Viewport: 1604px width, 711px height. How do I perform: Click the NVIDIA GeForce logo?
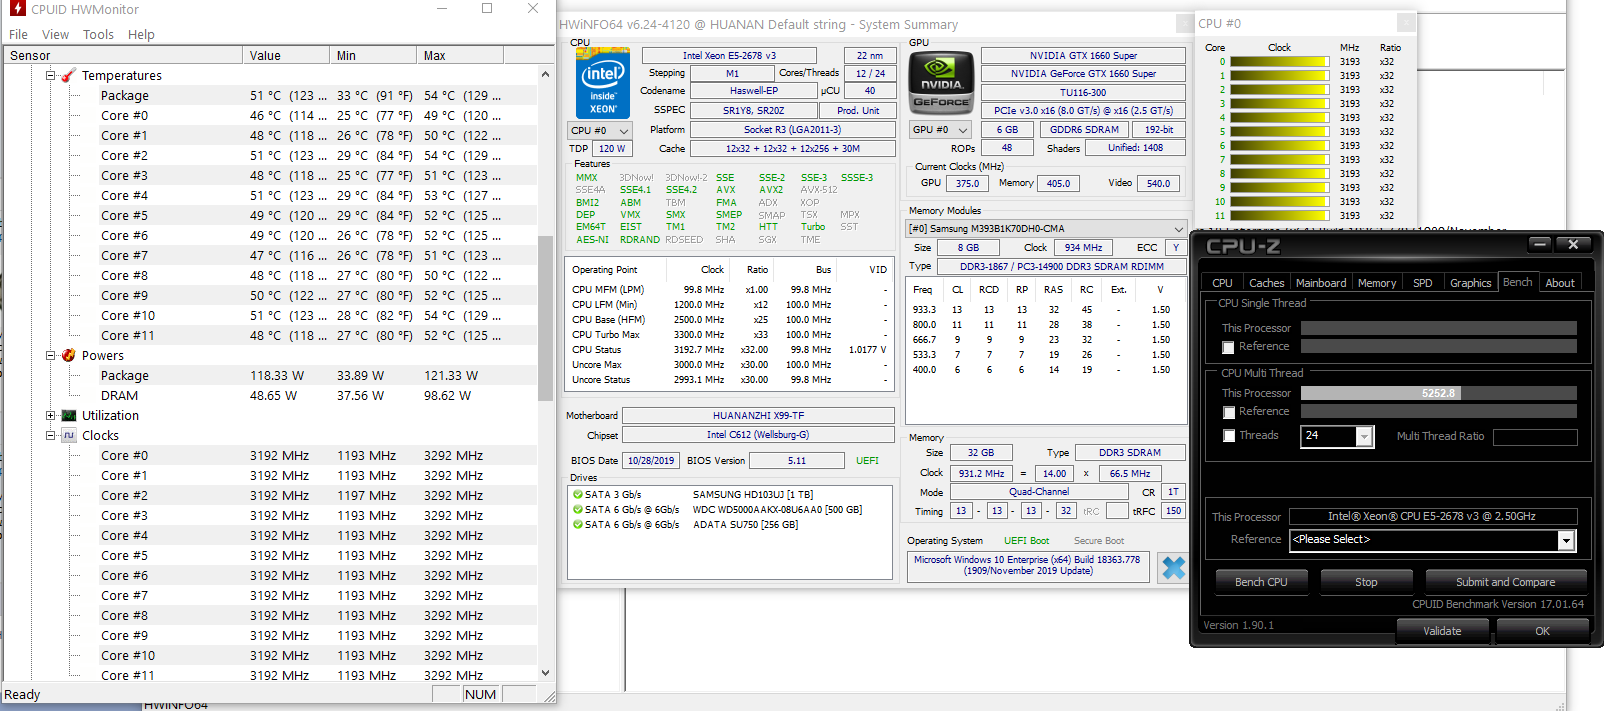941,83
